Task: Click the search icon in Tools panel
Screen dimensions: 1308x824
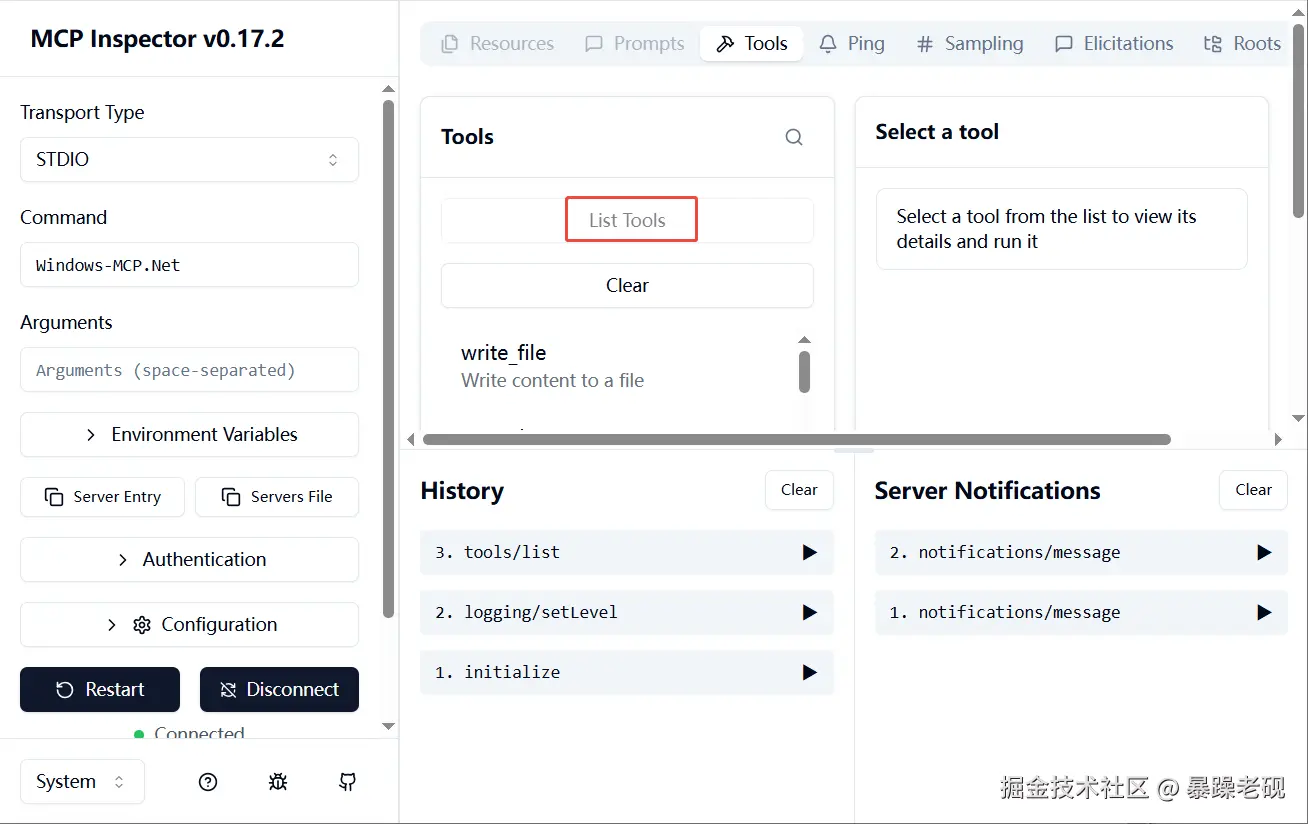Action: 794,137
